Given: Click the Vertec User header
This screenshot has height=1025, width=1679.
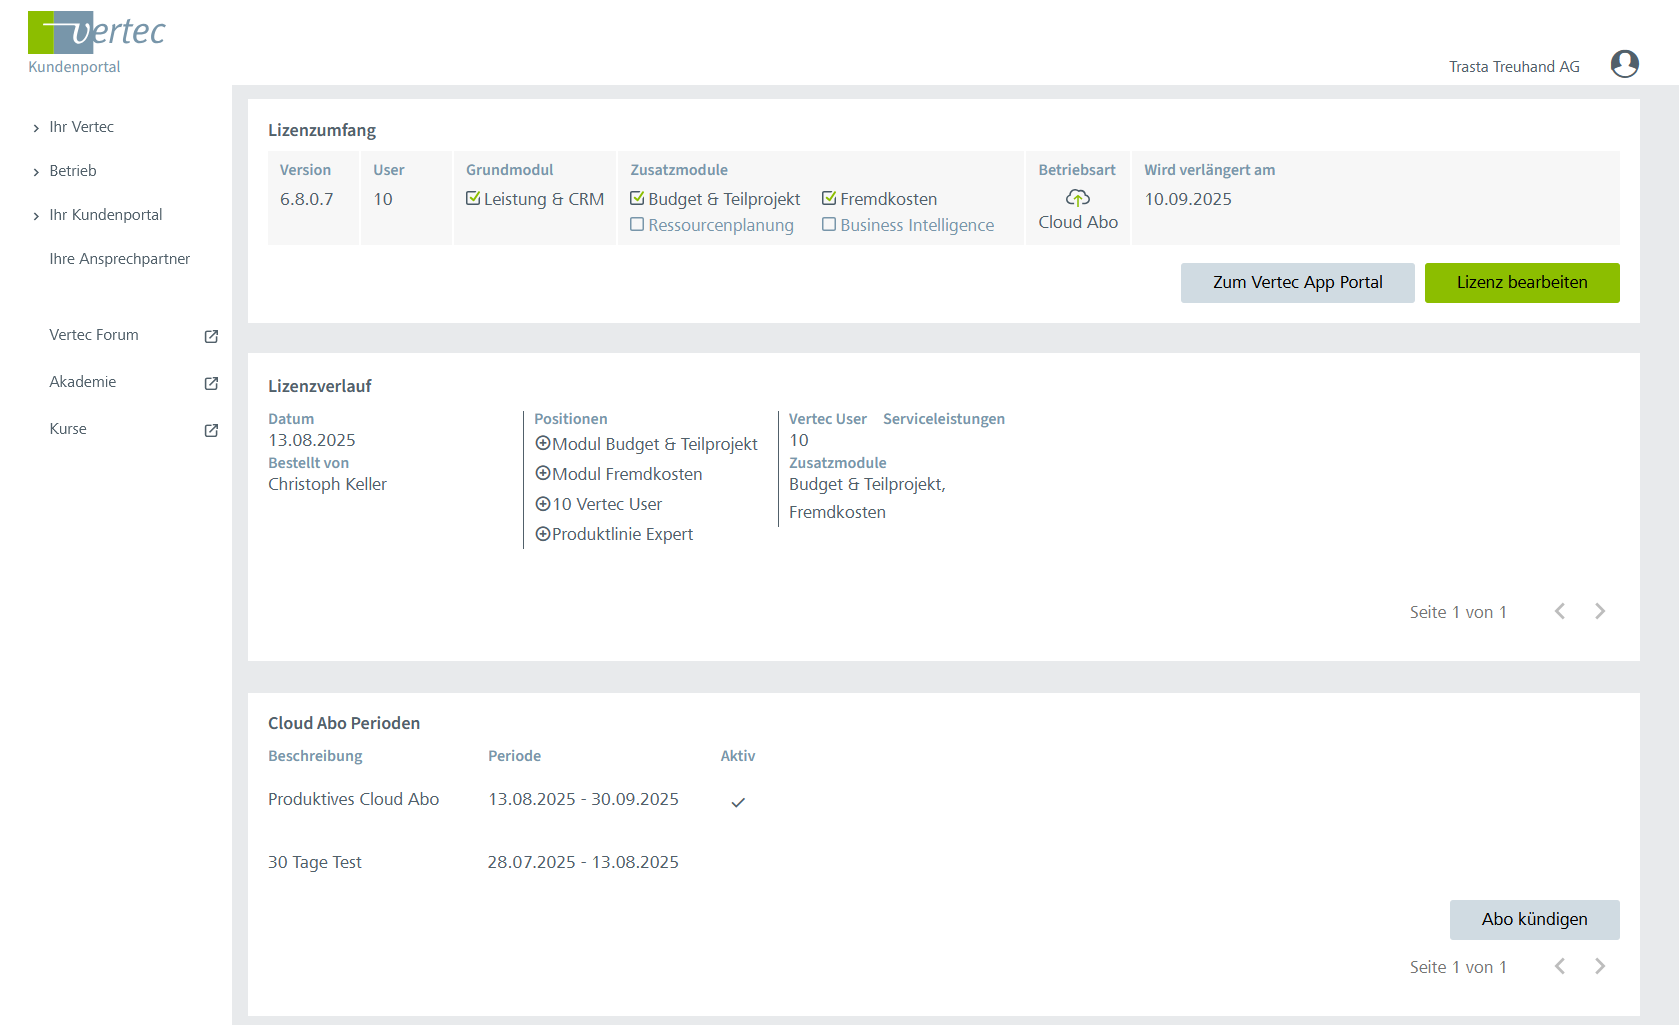Looking at the screenshot, I should [828, 419].
